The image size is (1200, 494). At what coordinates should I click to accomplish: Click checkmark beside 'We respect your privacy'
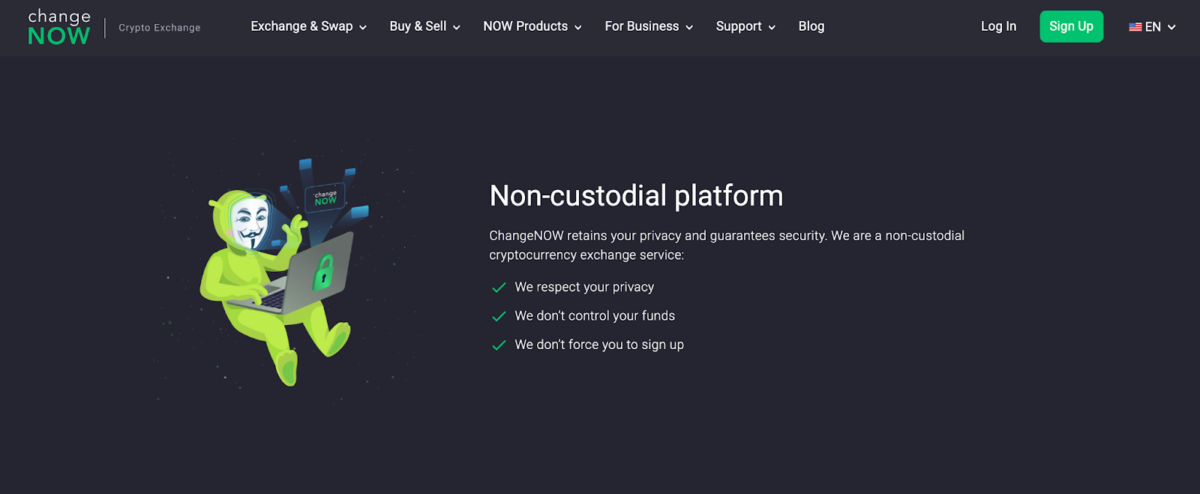click(498, 287)
